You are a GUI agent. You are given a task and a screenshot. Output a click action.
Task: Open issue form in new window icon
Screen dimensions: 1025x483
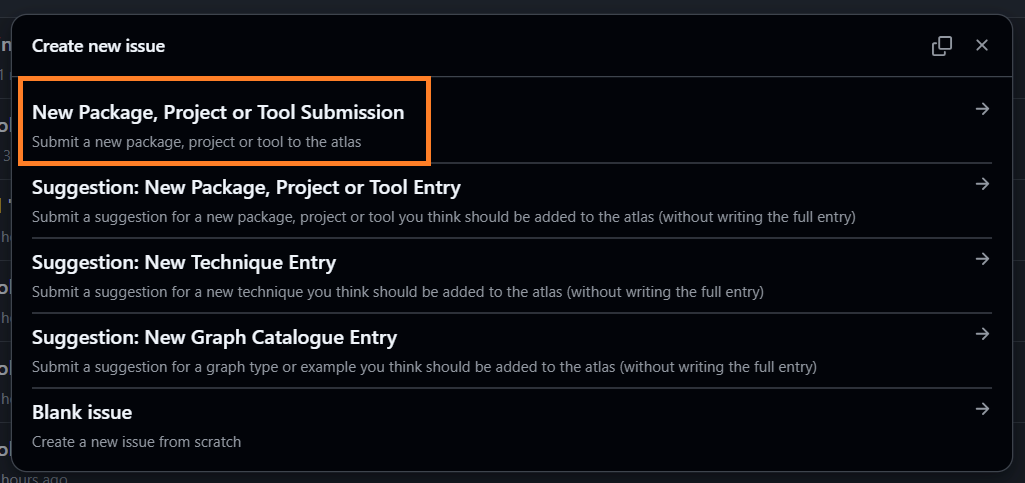942,46
